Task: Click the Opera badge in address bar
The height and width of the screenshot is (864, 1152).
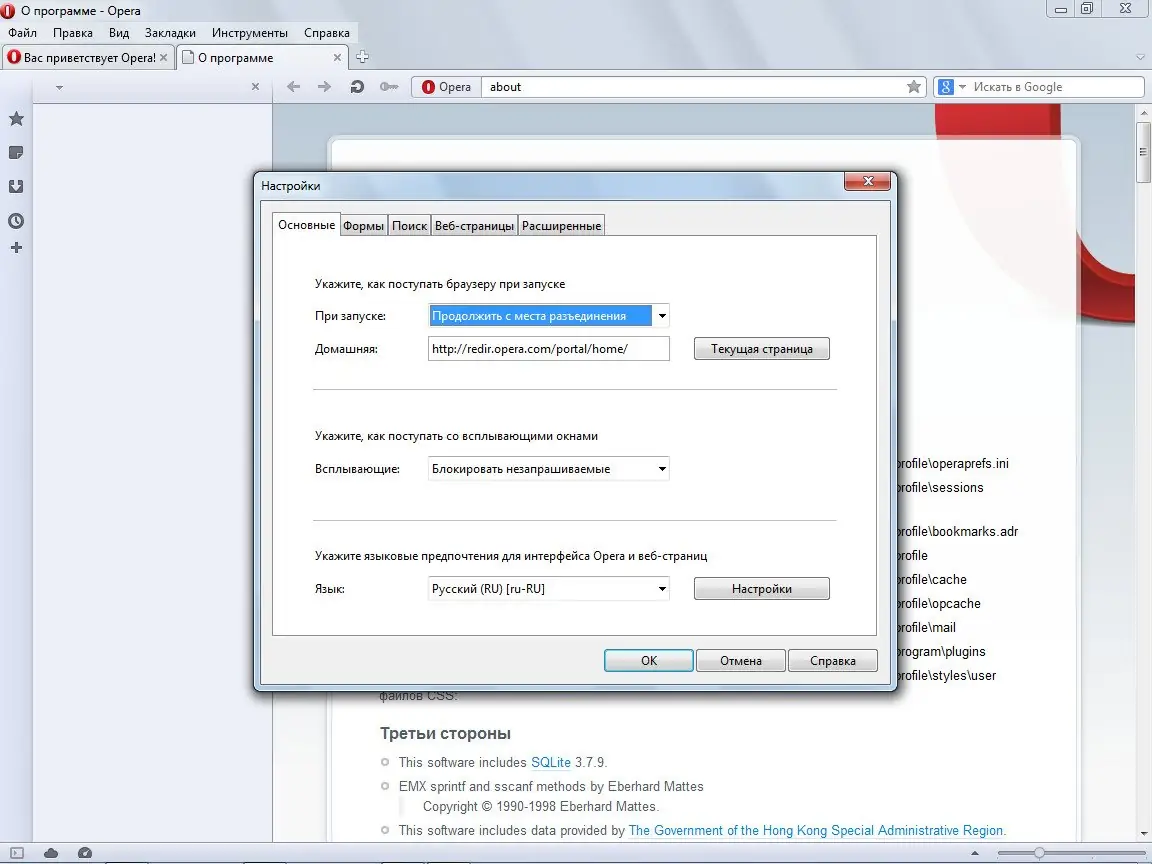Action: click(446, 87)
